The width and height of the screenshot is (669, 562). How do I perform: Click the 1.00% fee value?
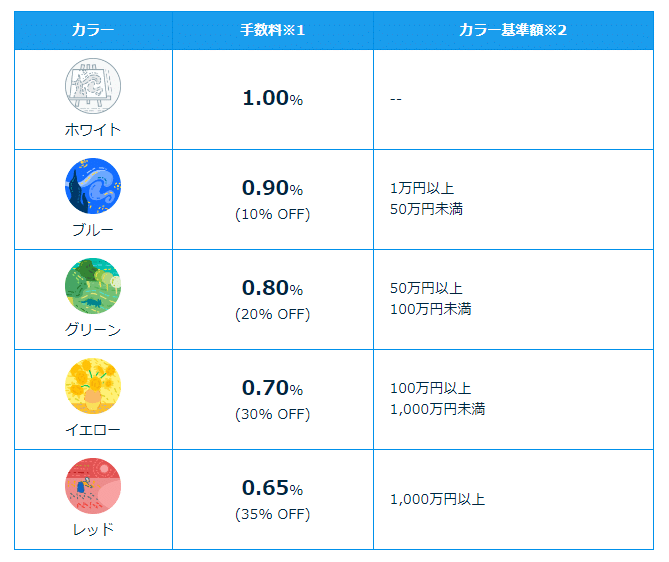[273, 98]
